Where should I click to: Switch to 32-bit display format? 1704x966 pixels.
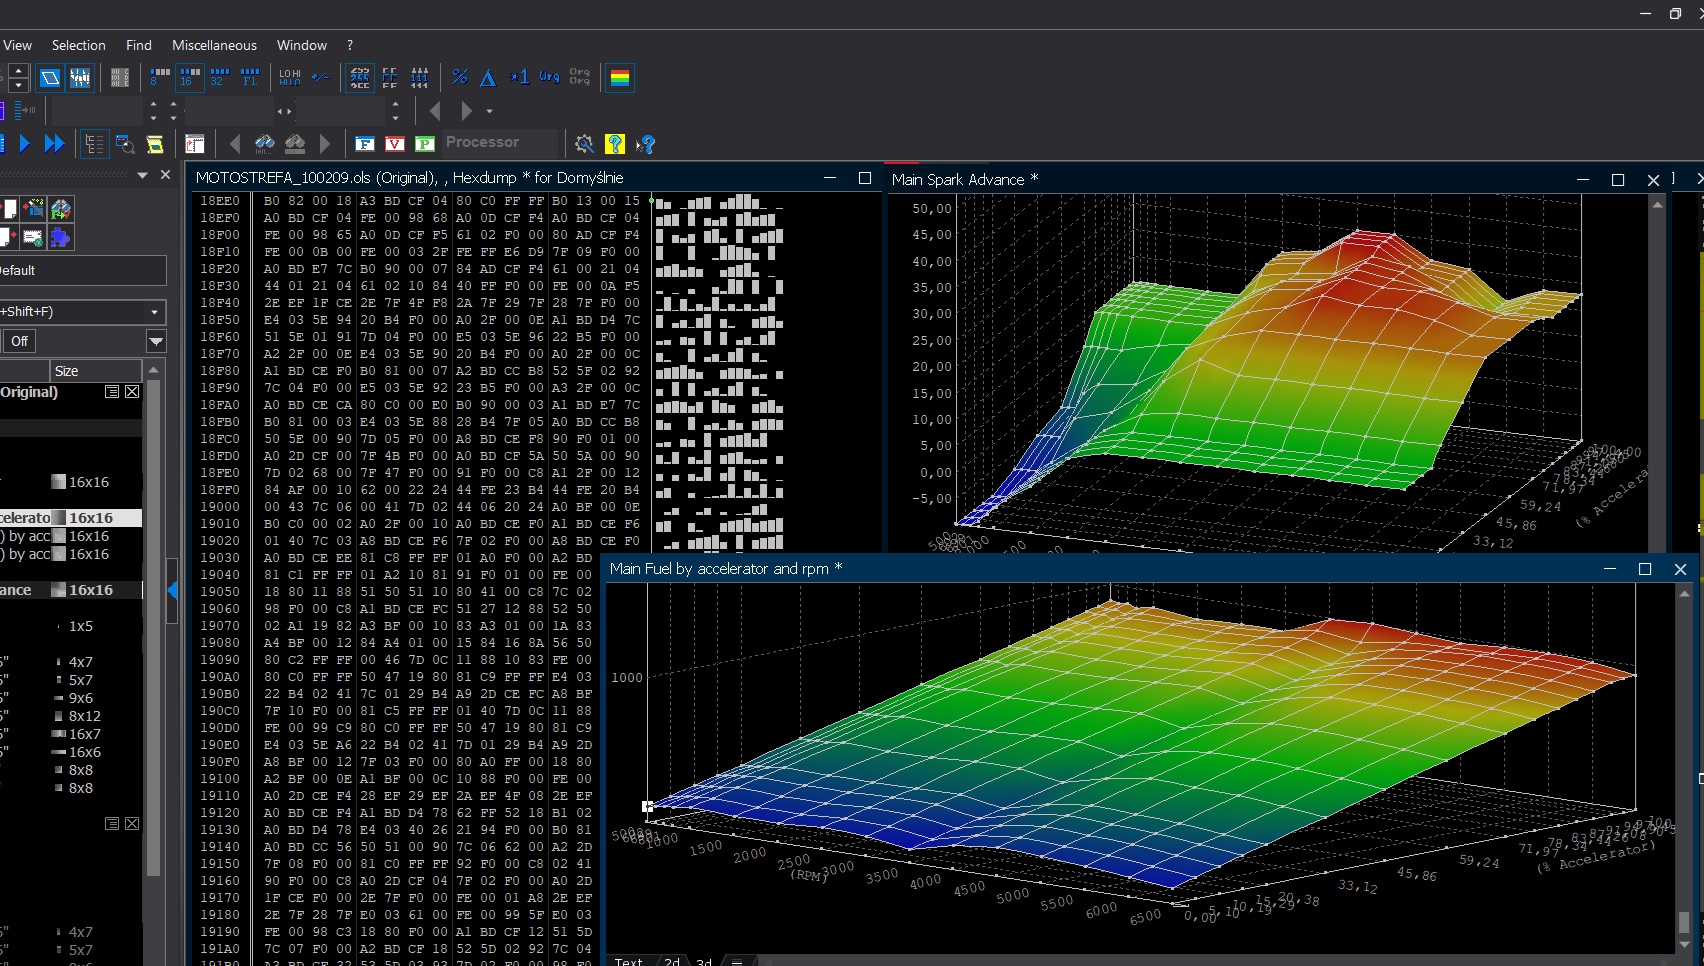pyautogui.click(x=220, y=77)
